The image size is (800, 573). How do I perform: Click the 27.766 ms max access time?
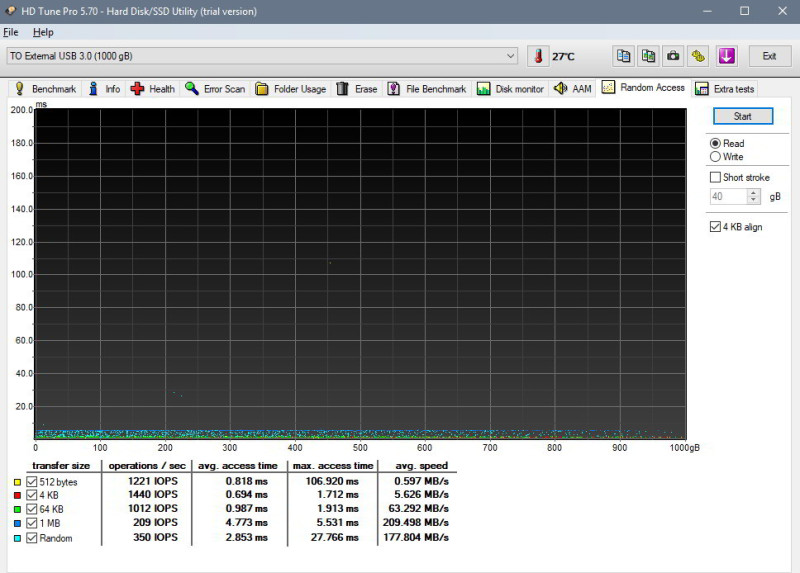click(x=334, y=537)
